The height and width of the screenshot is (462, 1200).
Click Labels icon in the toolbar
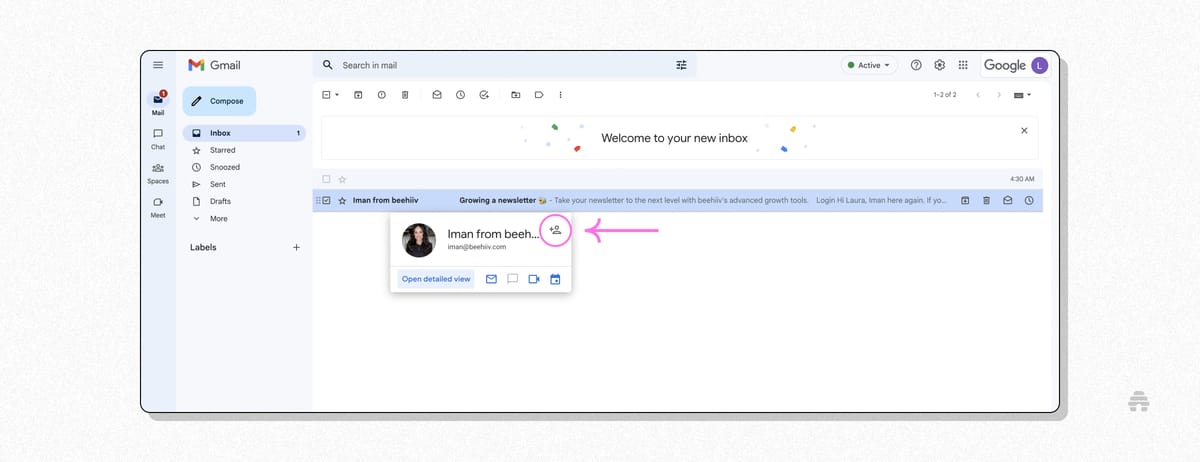[539, 95]
